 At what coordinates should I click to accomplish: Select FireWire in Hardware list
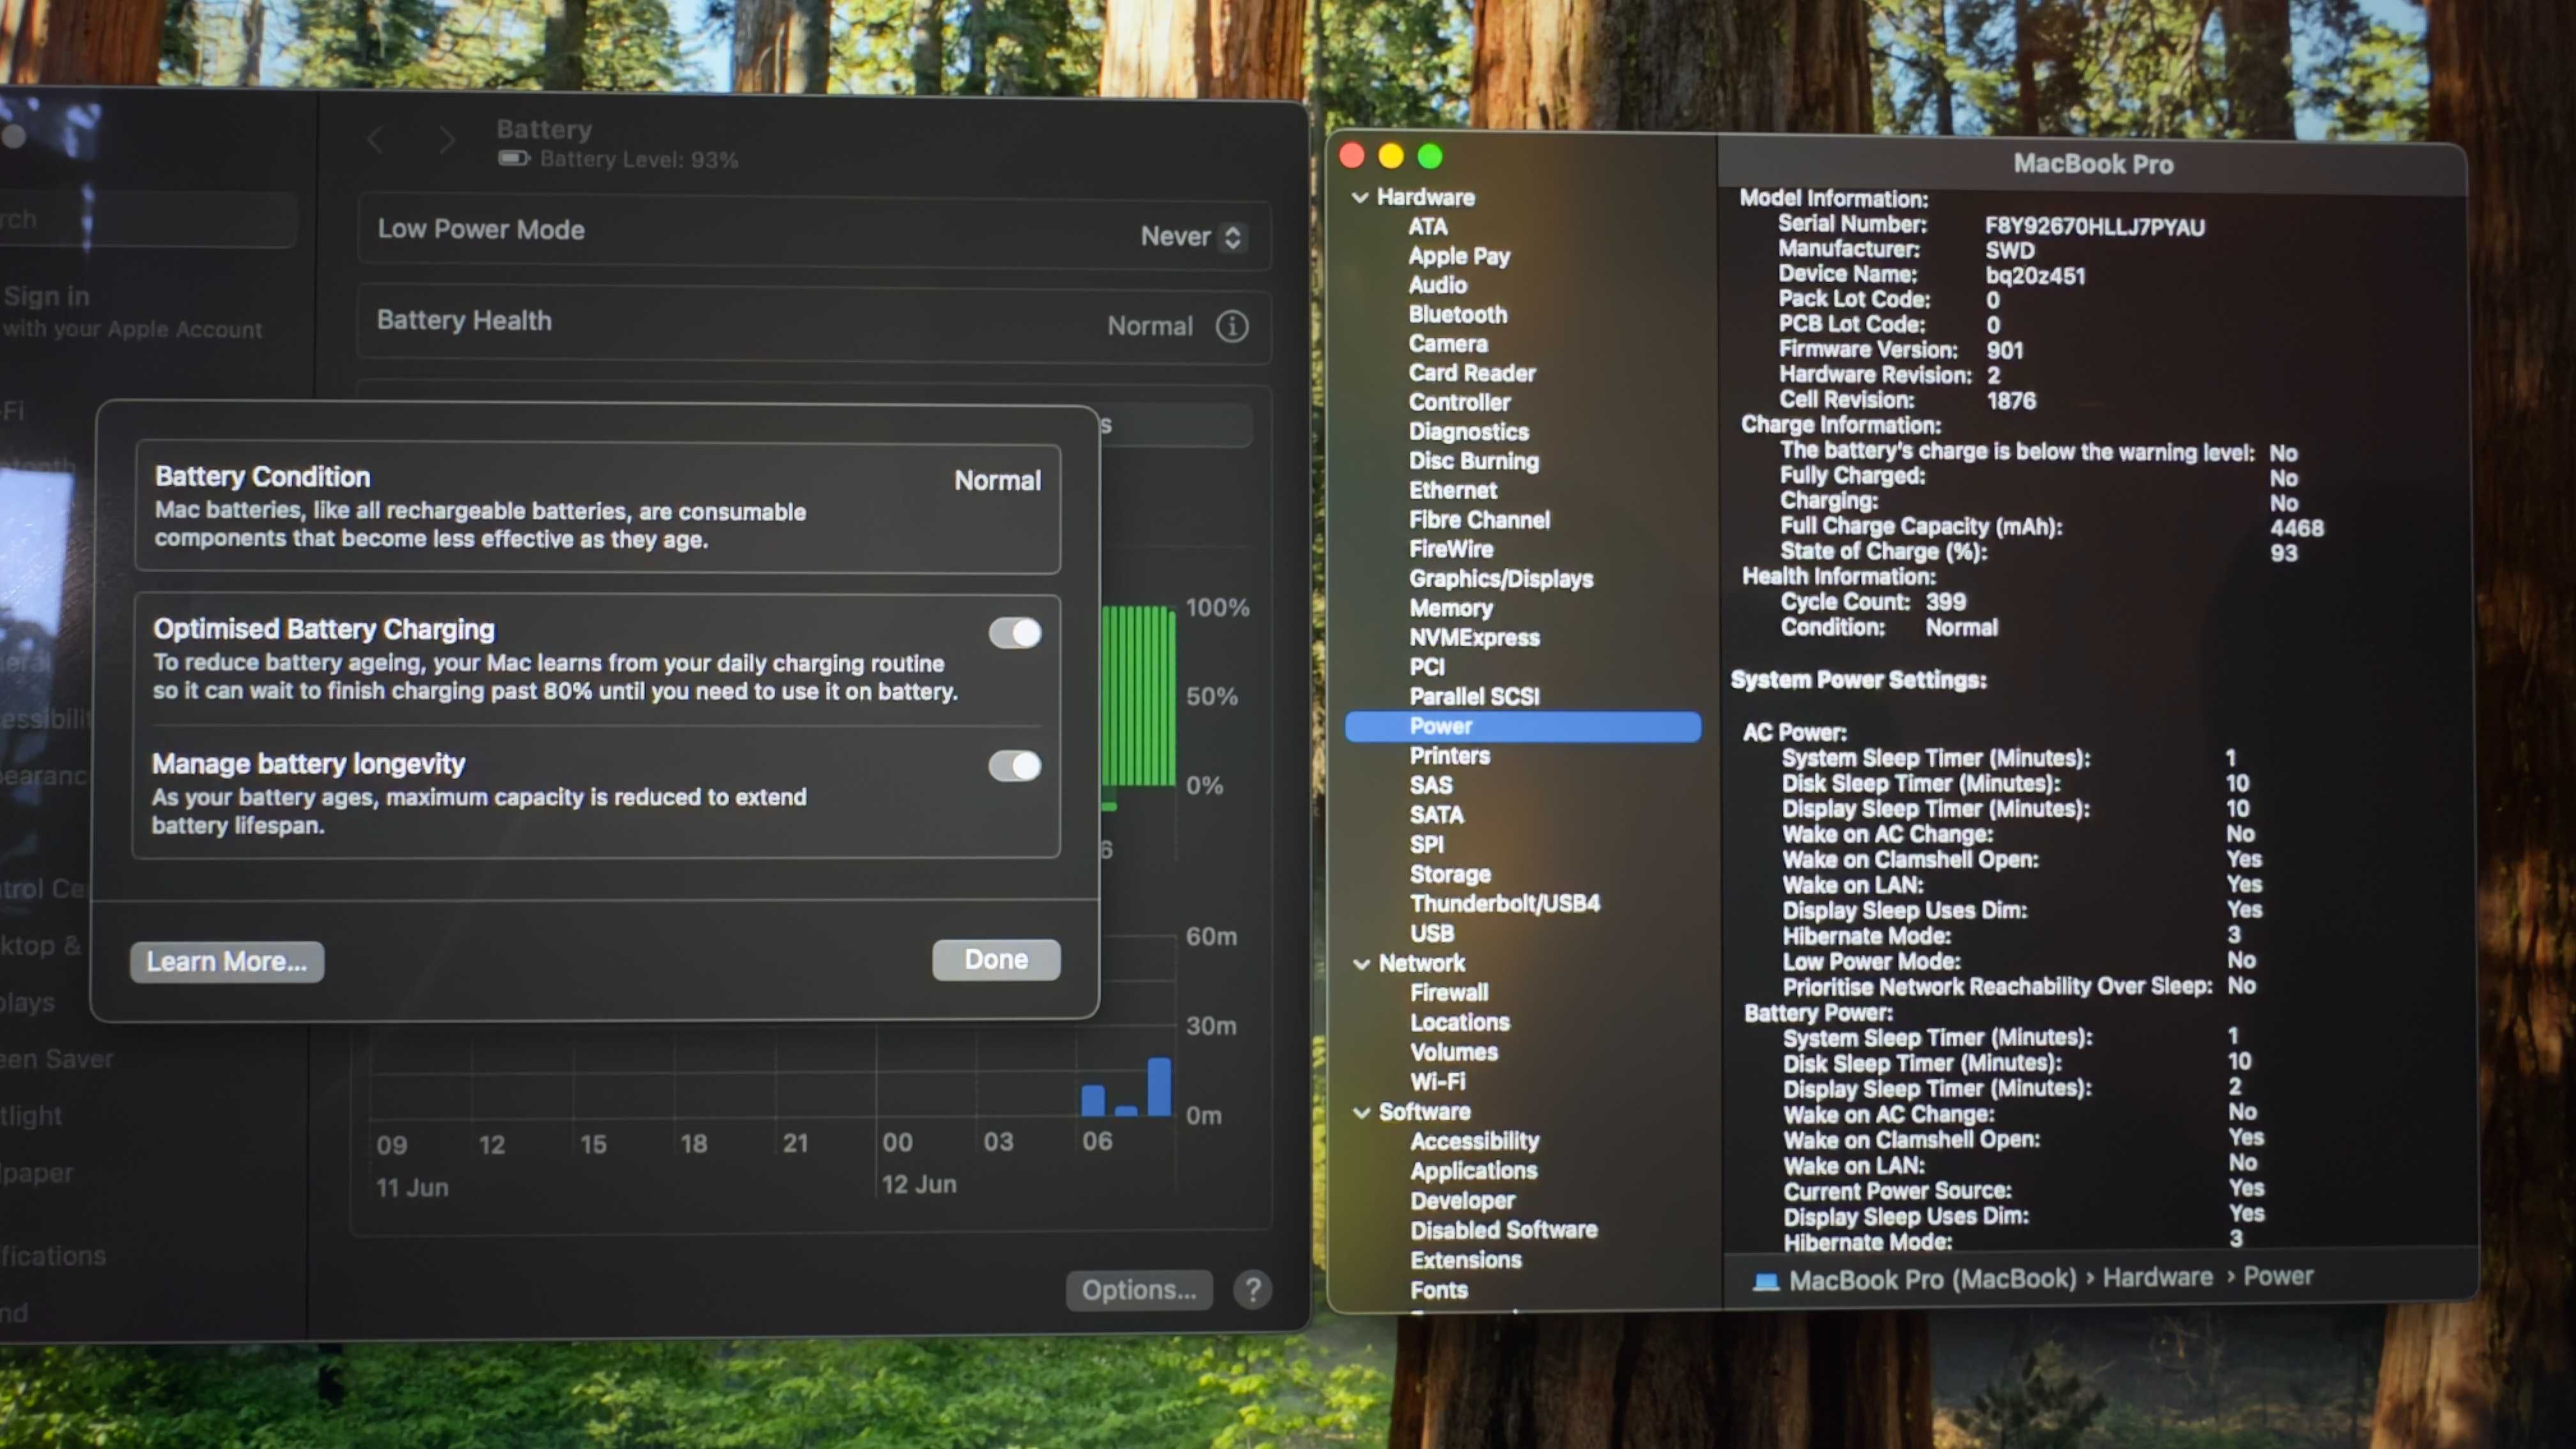pos(1451,549)
